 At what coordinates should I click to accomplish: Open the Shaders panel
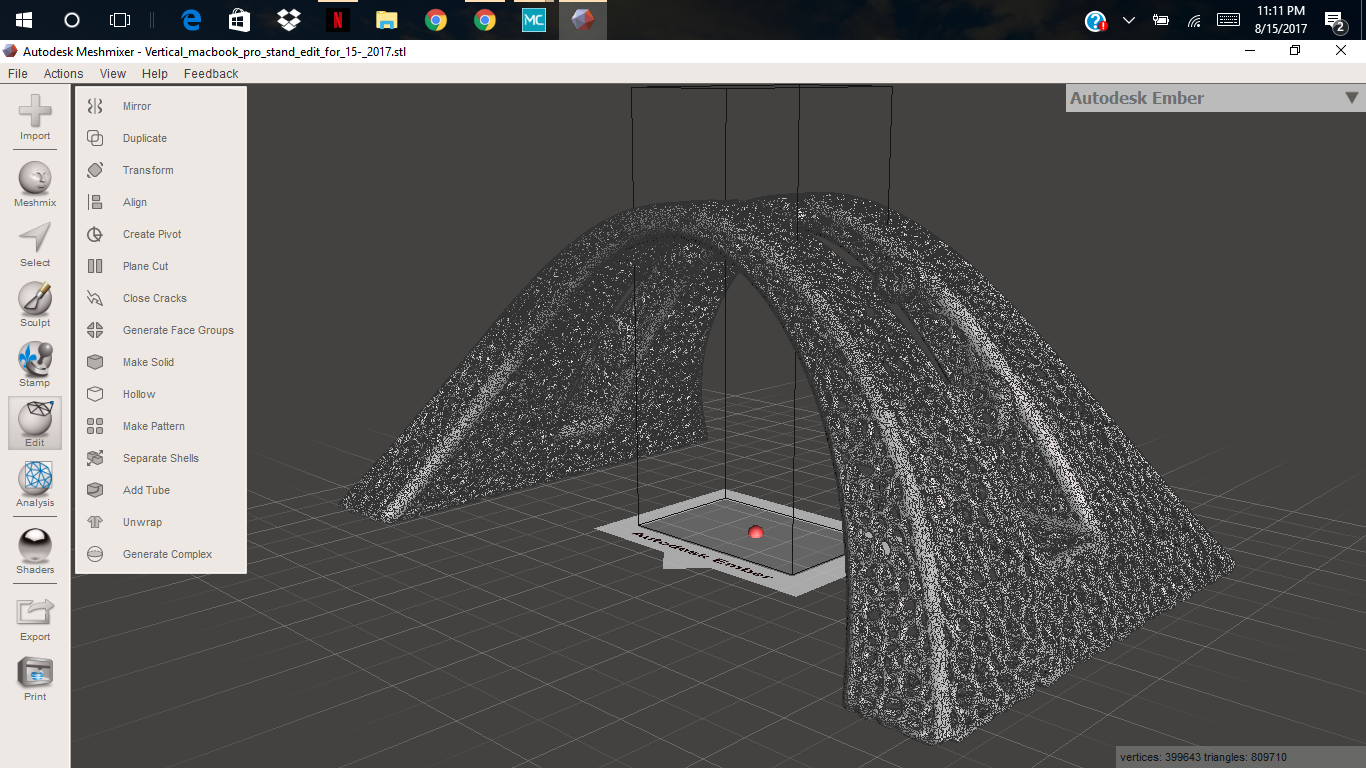point(35,551)
